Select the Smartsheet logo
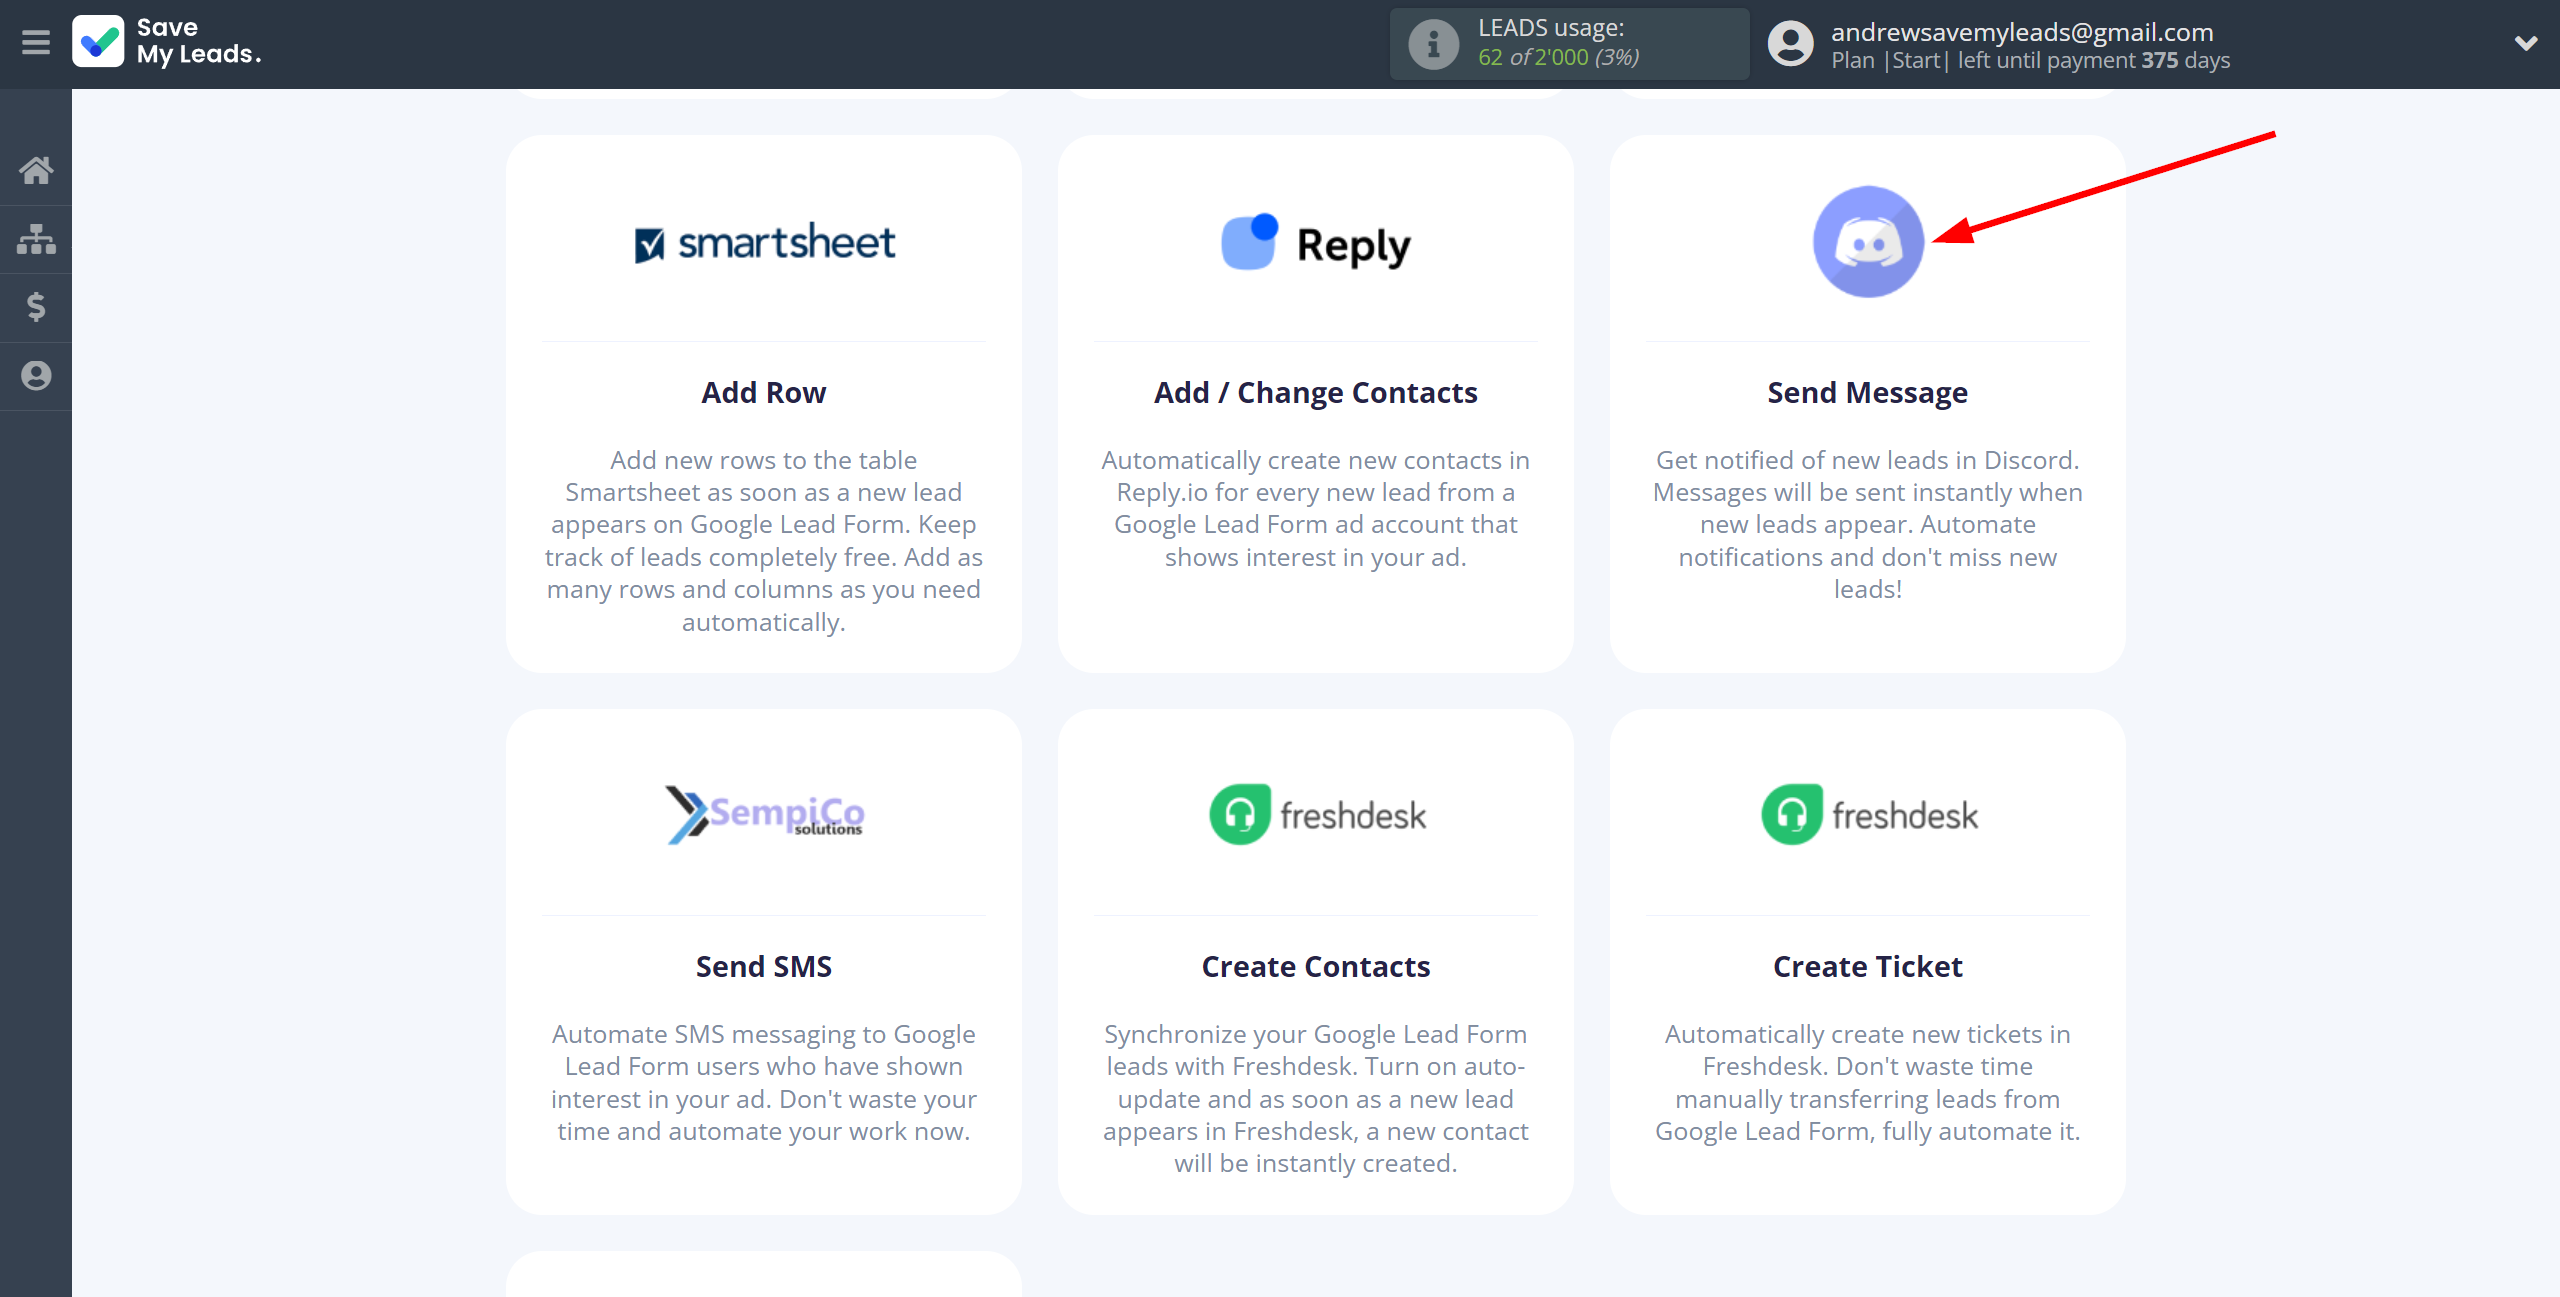The image size is (2560, 1297). (764, 243)
